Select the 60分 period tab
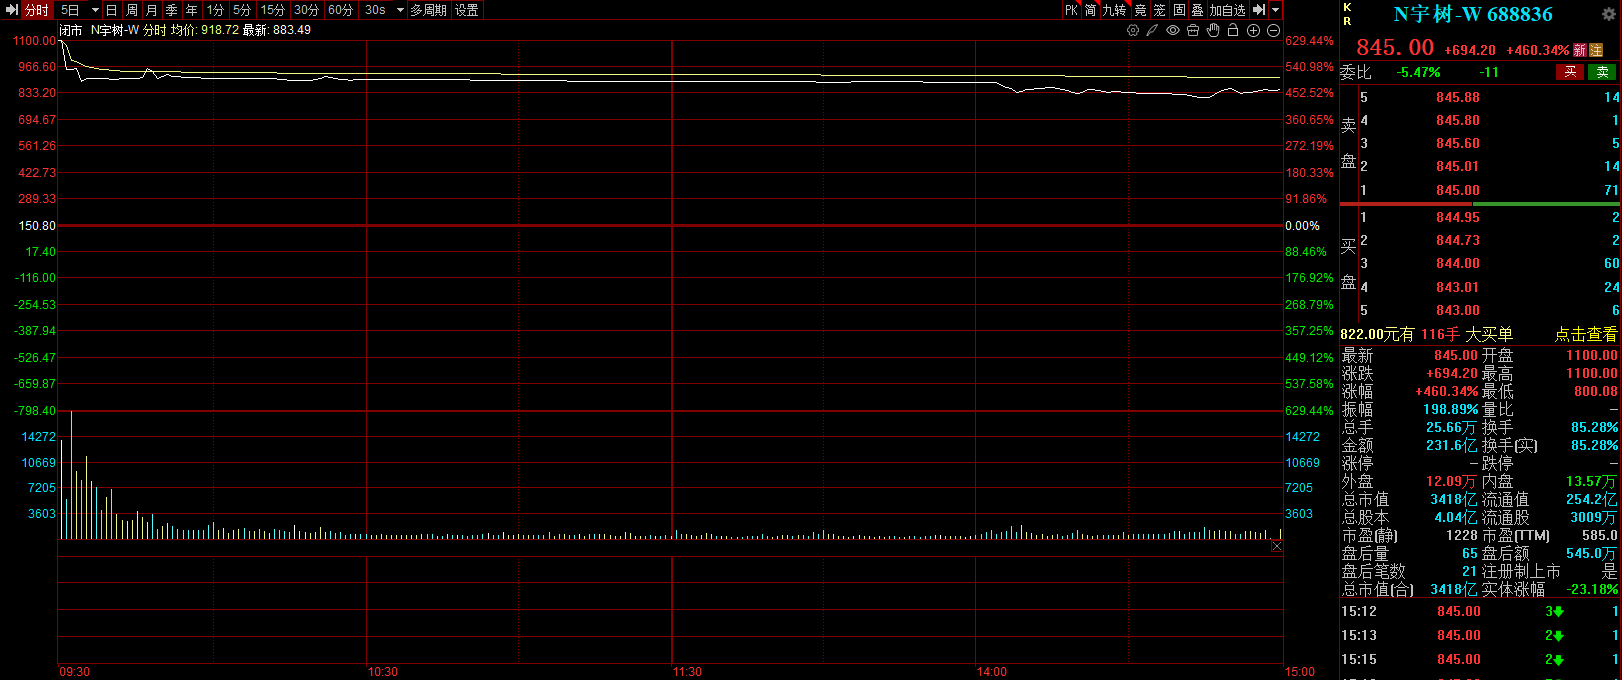1622x680 pixels. point(340,10)
